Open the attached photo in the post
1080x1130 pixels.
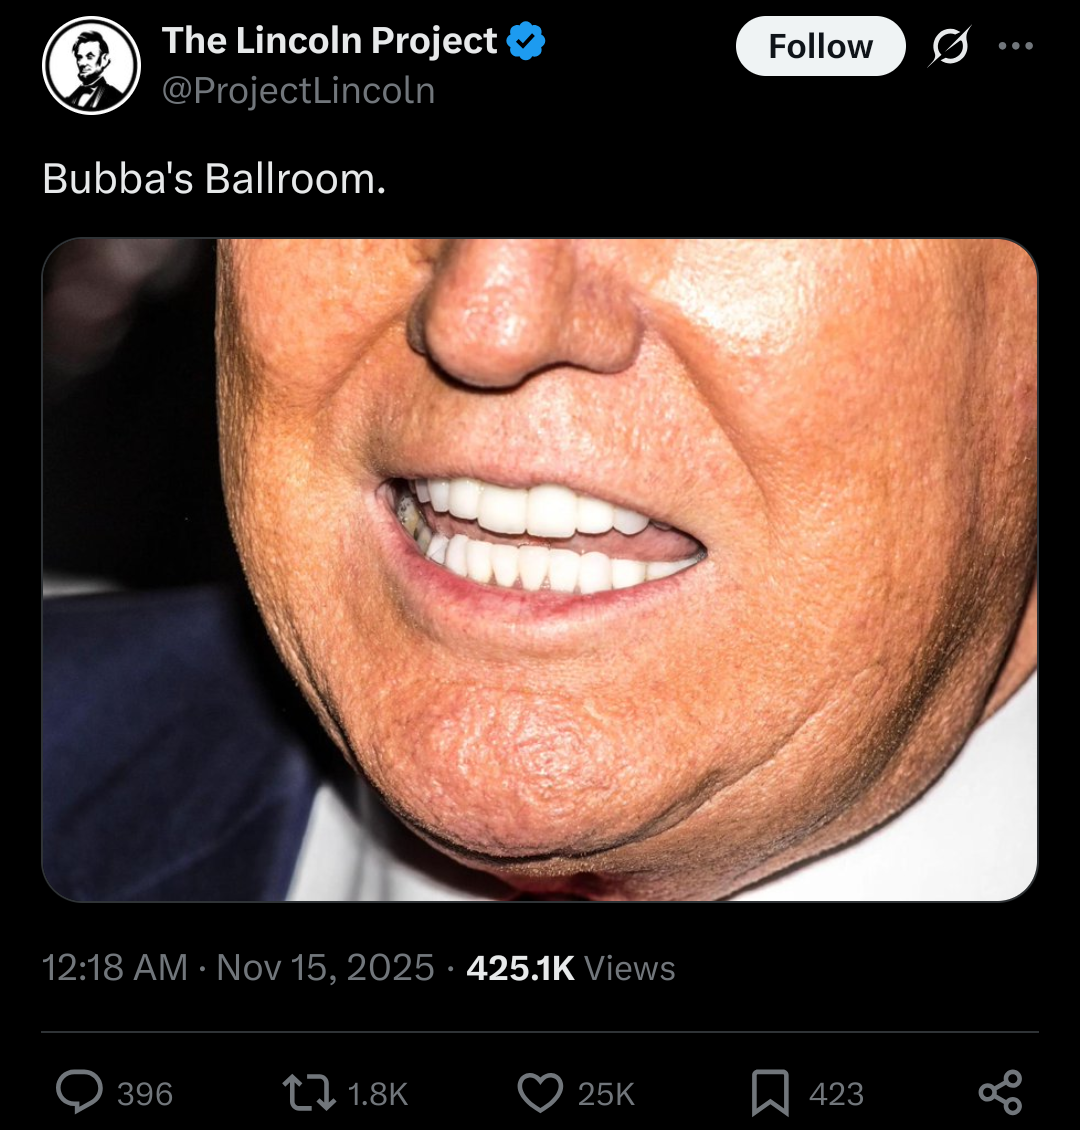539,569
